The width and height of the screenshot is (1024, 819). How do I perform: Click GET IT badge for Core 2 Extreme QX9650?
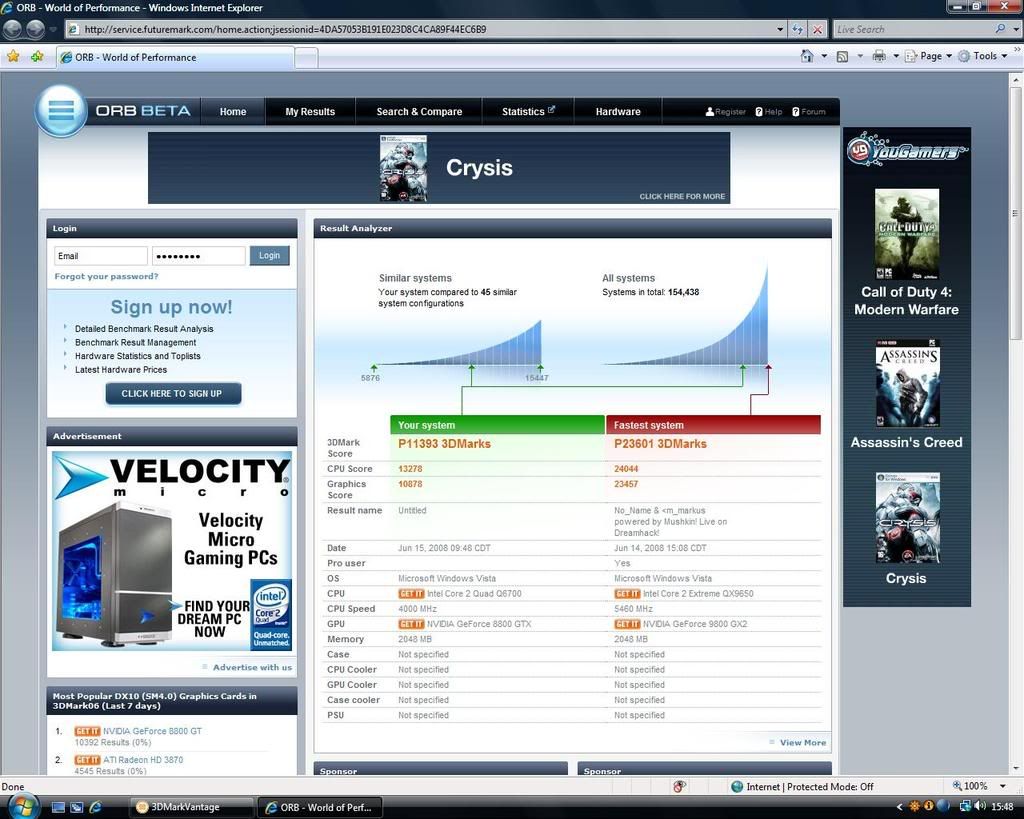point(627,594)
